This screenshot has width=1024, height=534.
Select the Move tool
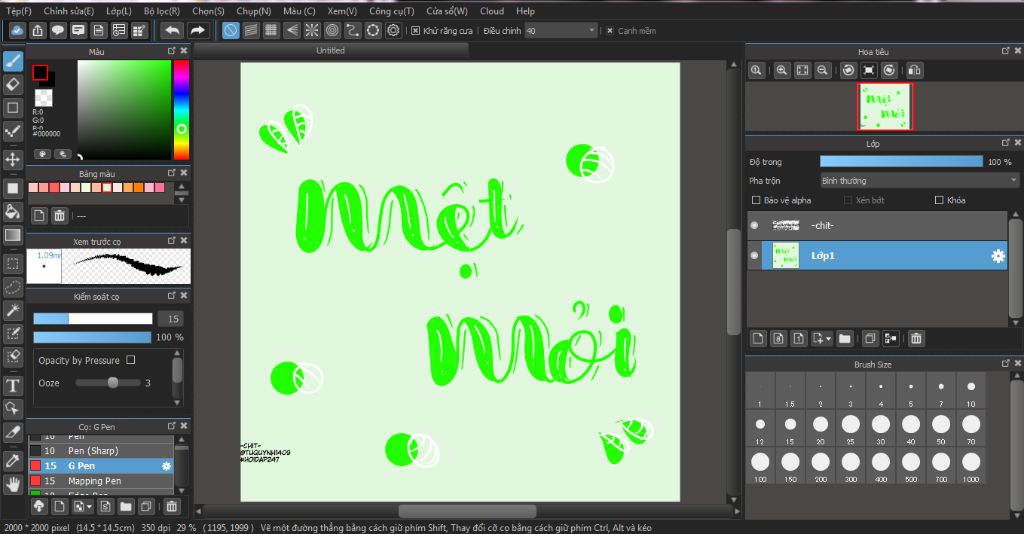click(x=12, y=159)
